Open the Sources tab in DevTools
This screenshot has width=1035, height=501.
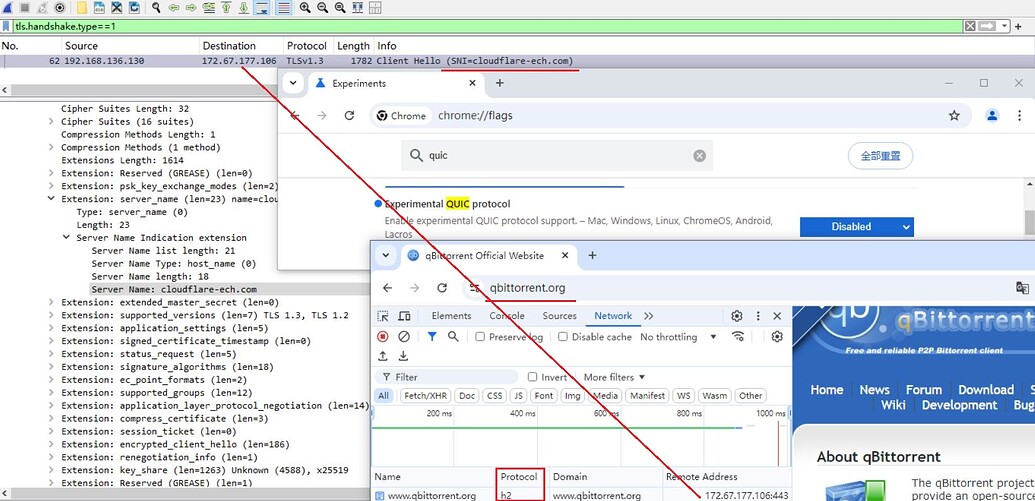[559, 316]
